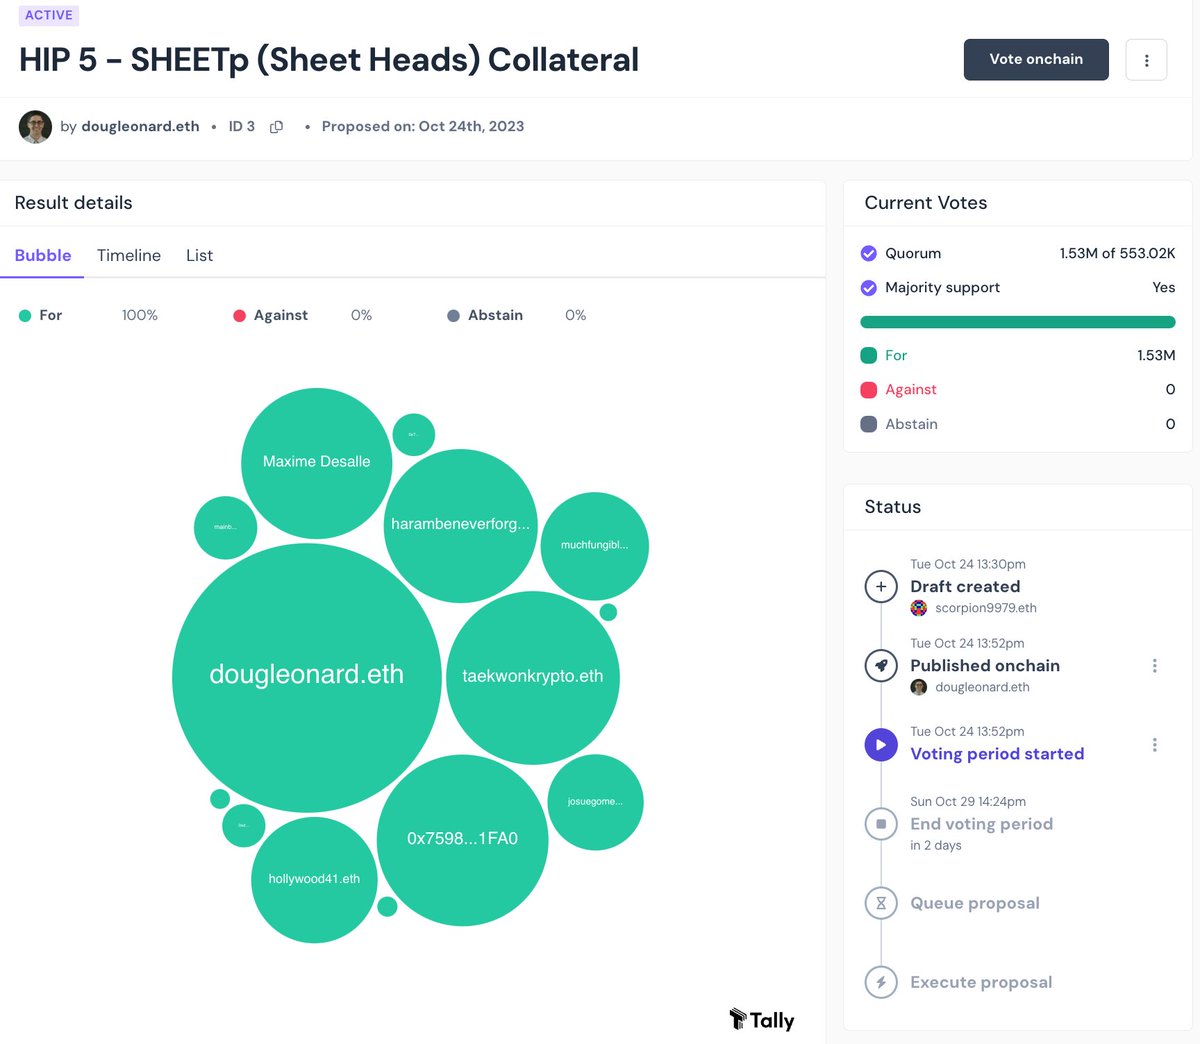Click the End voting period stop icon
Screen dimensions: 1200x1044
click(881, 824)
